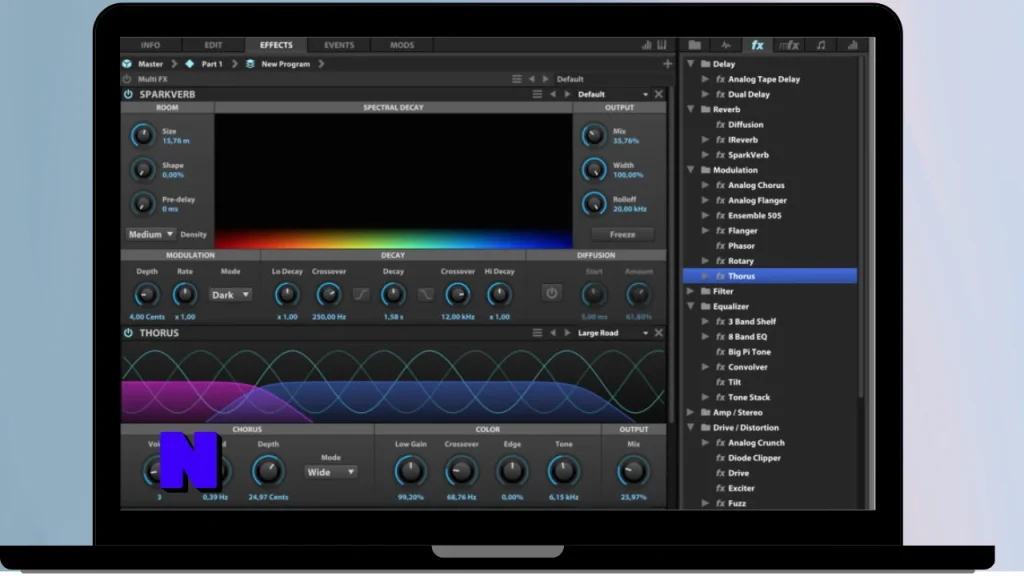This screenshot has width=1024, height=576.
Task: Click the mixer bars icon beside MODS
Action: (647, 45)
